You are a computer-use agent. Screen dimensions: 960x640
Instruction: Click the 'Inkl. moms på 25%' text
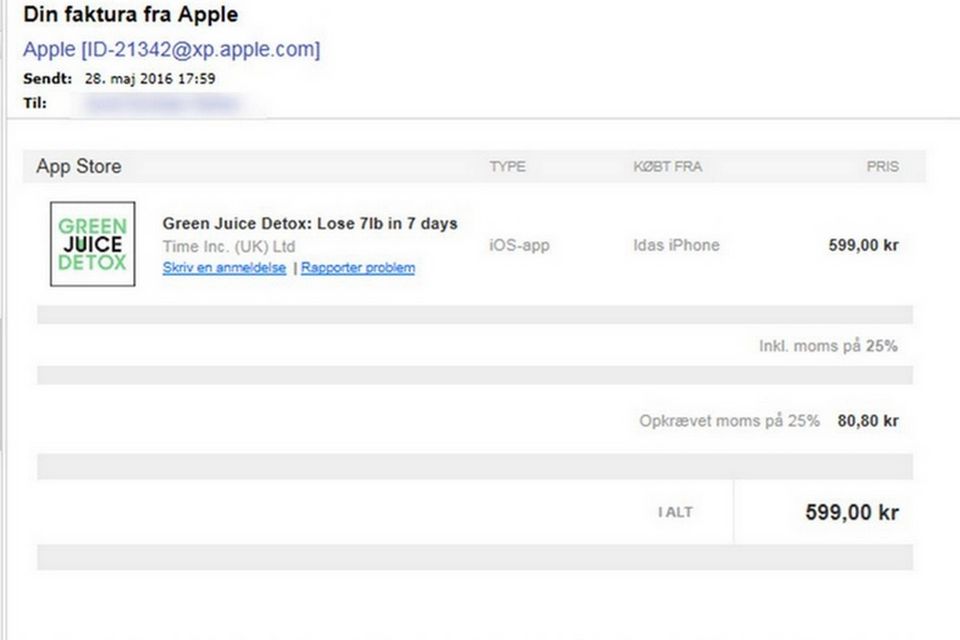(x=828, y=346)
